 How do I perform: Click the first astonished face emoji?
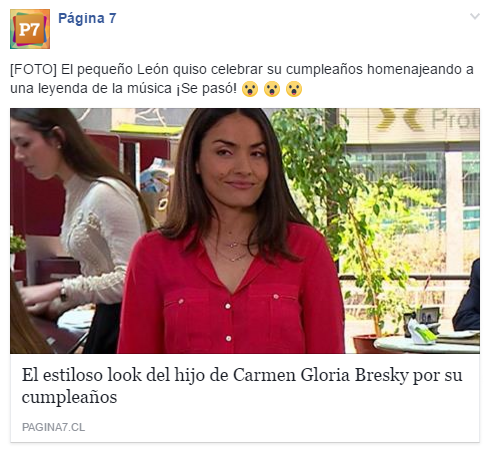point(250,89)
